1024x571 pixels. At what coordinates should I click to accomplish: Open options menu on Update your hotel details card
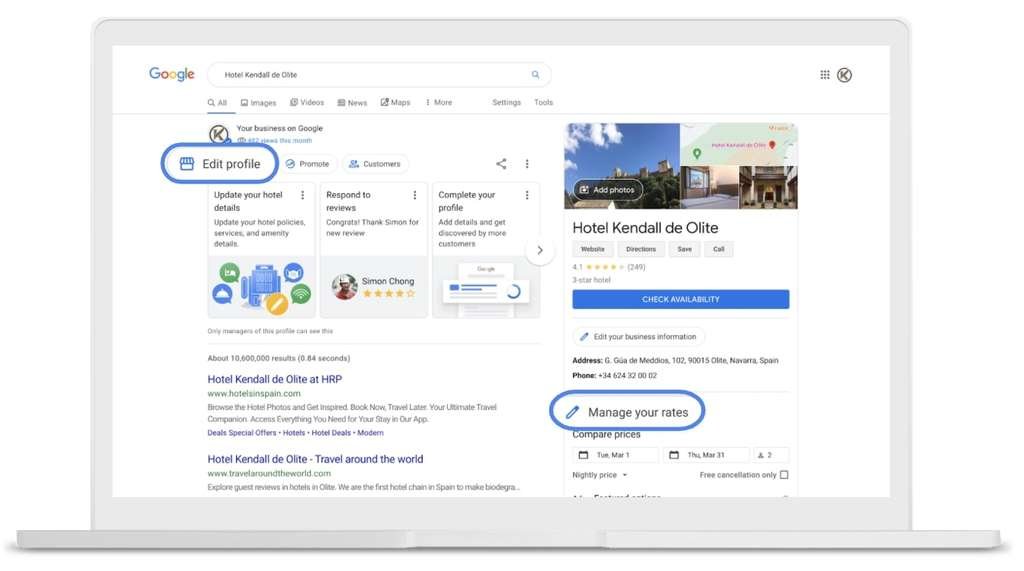302,195
